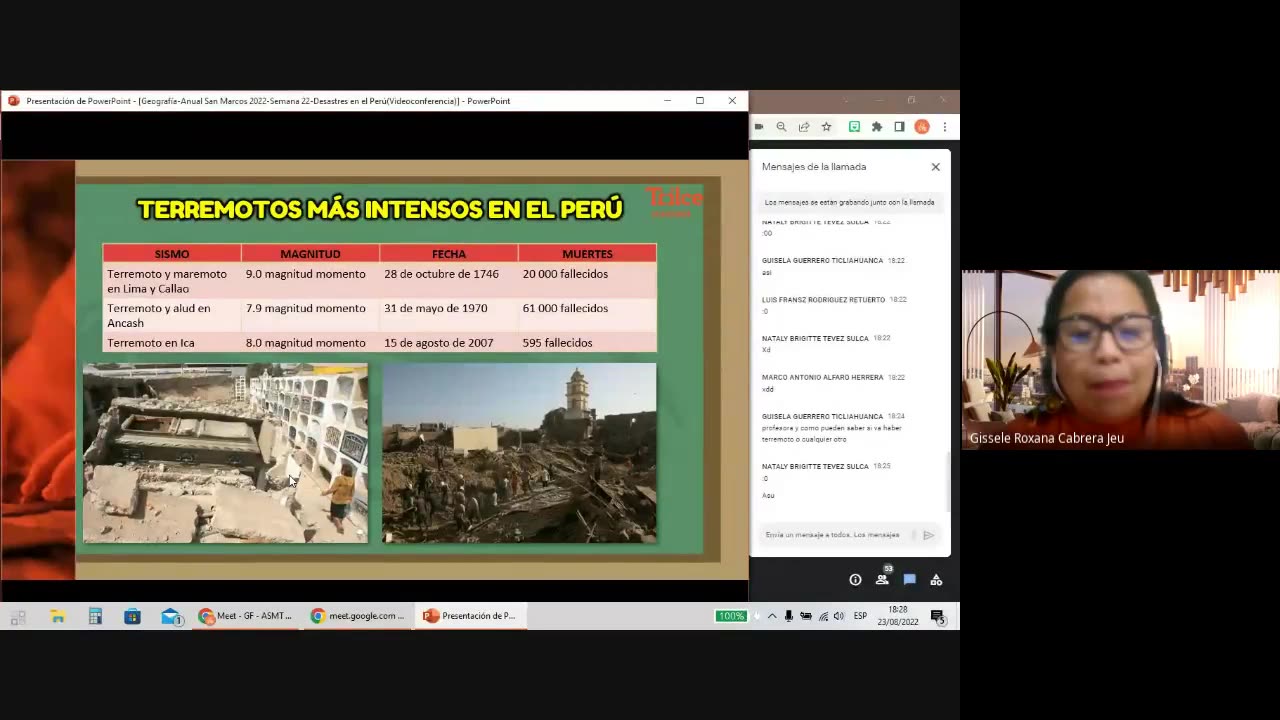
Task: Click the send message arrow icon
Action: [929, 535]
